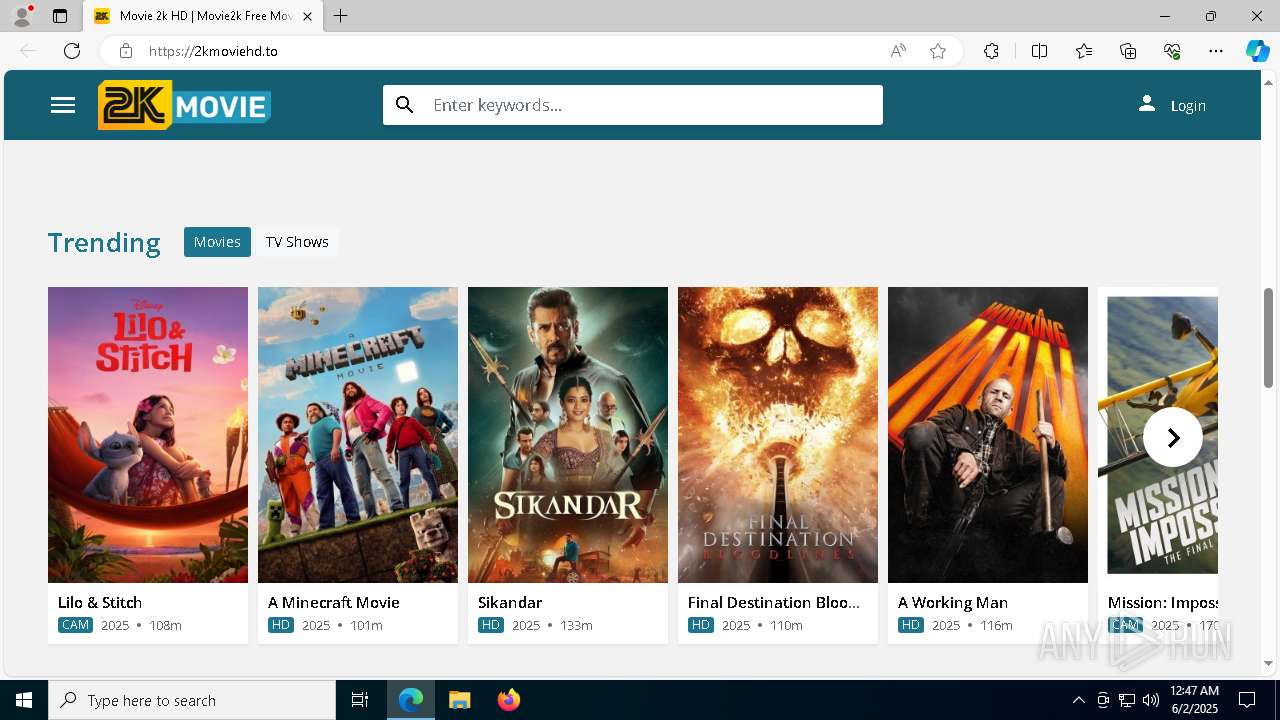Image resolution: width=1280 pixels, height=720 pixels.
Task: Open the notification center icon
Action: pos(1247,700)
